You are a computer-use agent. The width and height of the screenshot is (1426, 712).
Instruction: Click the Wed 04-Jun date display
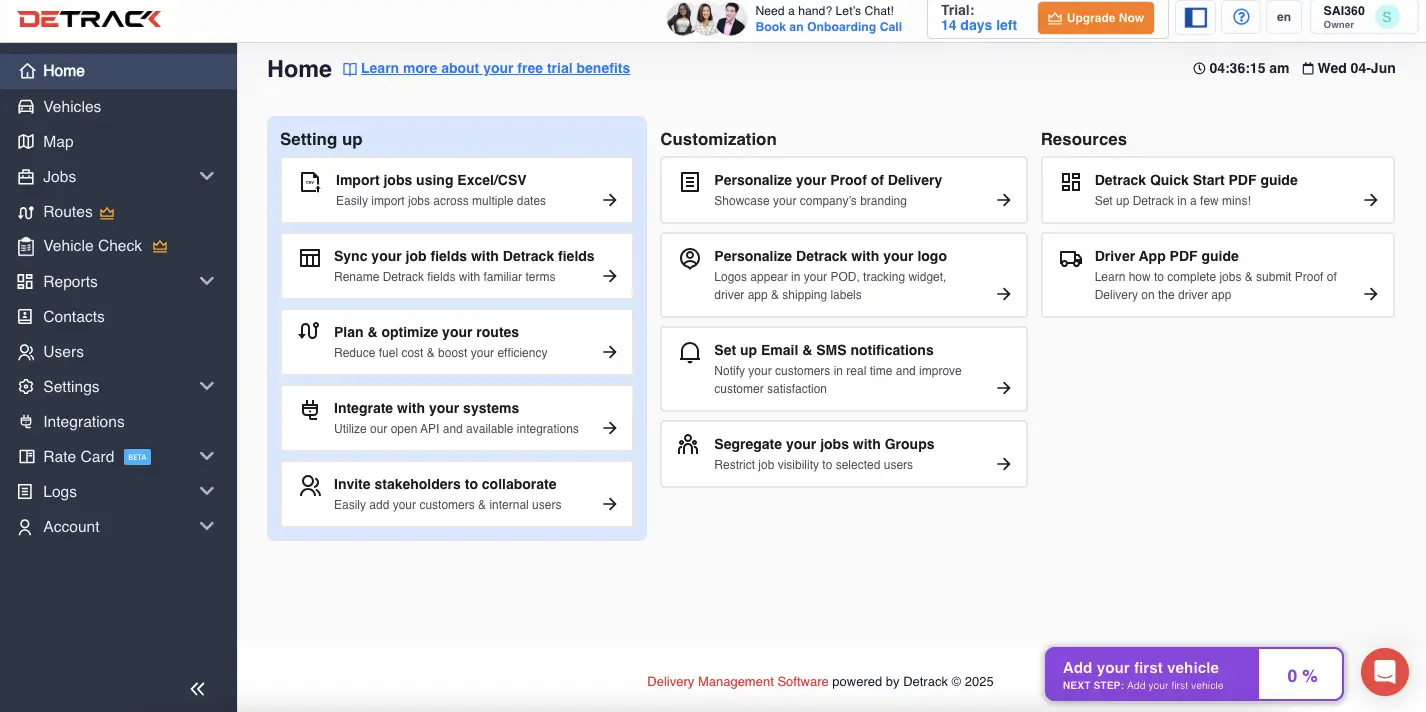coord(1349,68)
